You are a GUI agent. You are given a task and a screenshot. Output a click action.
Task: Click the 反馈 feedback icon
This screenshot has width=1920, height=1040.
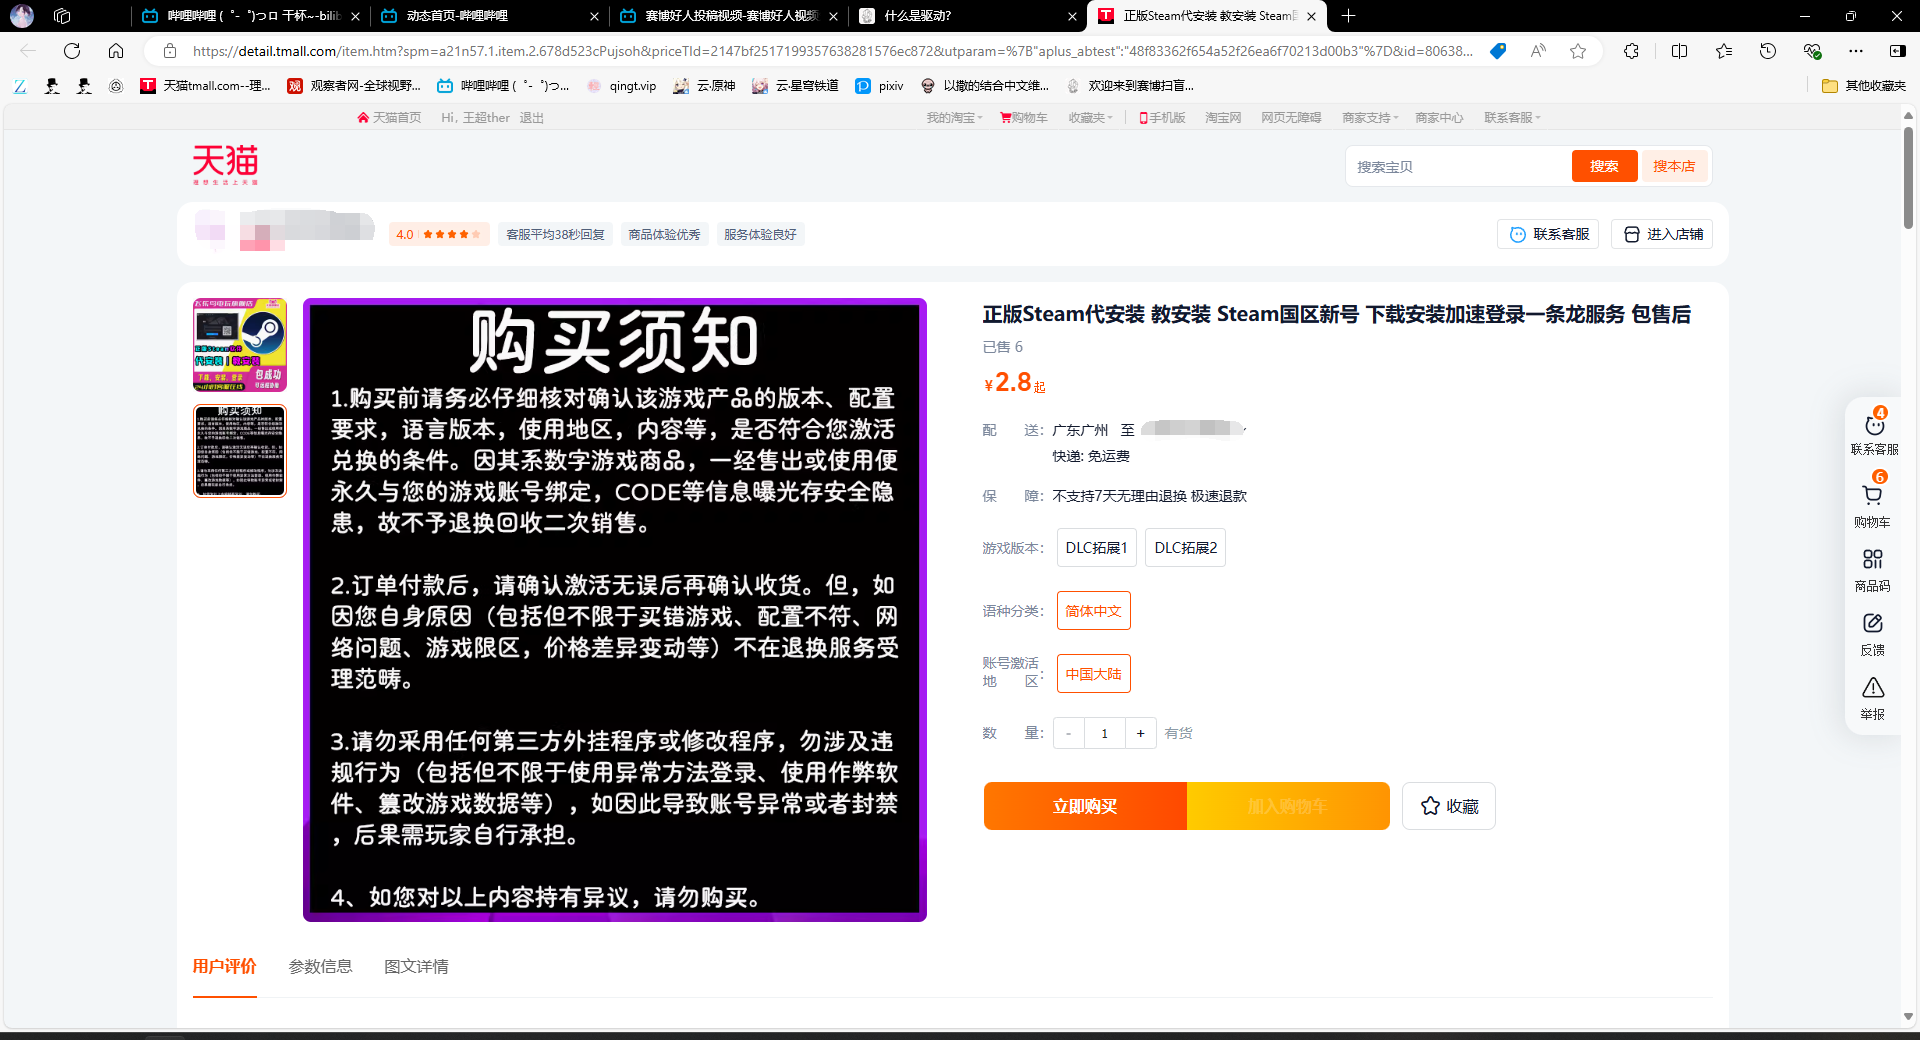tap(1872, 624)
